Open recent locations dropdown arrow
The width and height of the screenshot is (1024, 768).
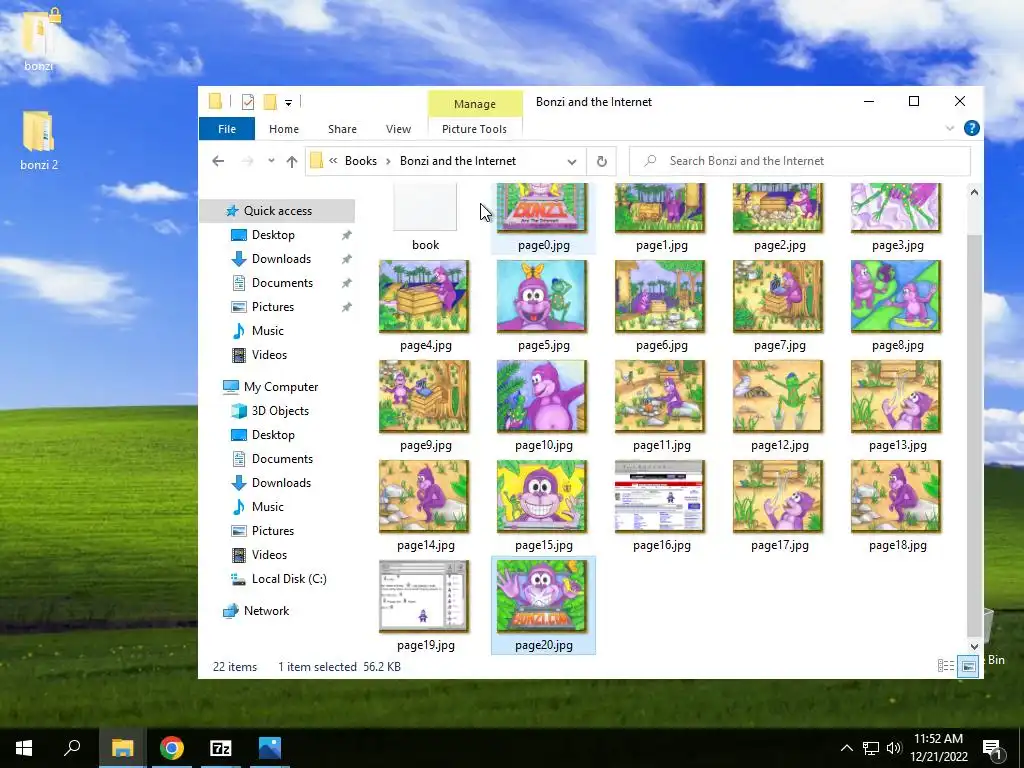(271, 161)
